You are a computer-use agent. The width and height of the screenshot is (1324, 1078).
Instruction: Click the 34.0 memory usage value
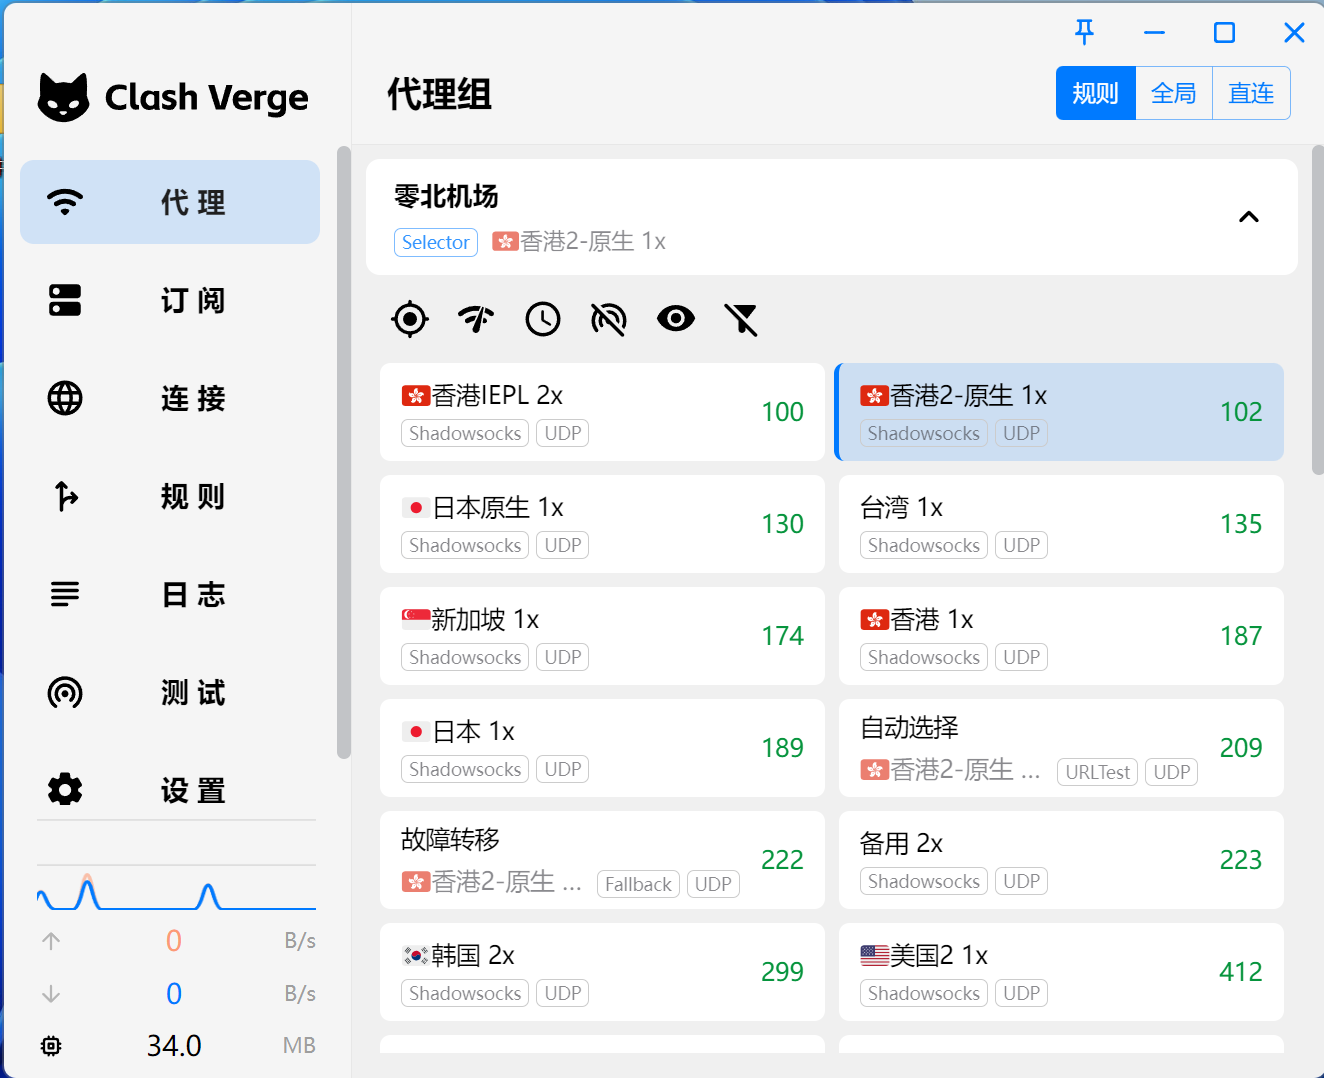click(x=174, y=1046)
